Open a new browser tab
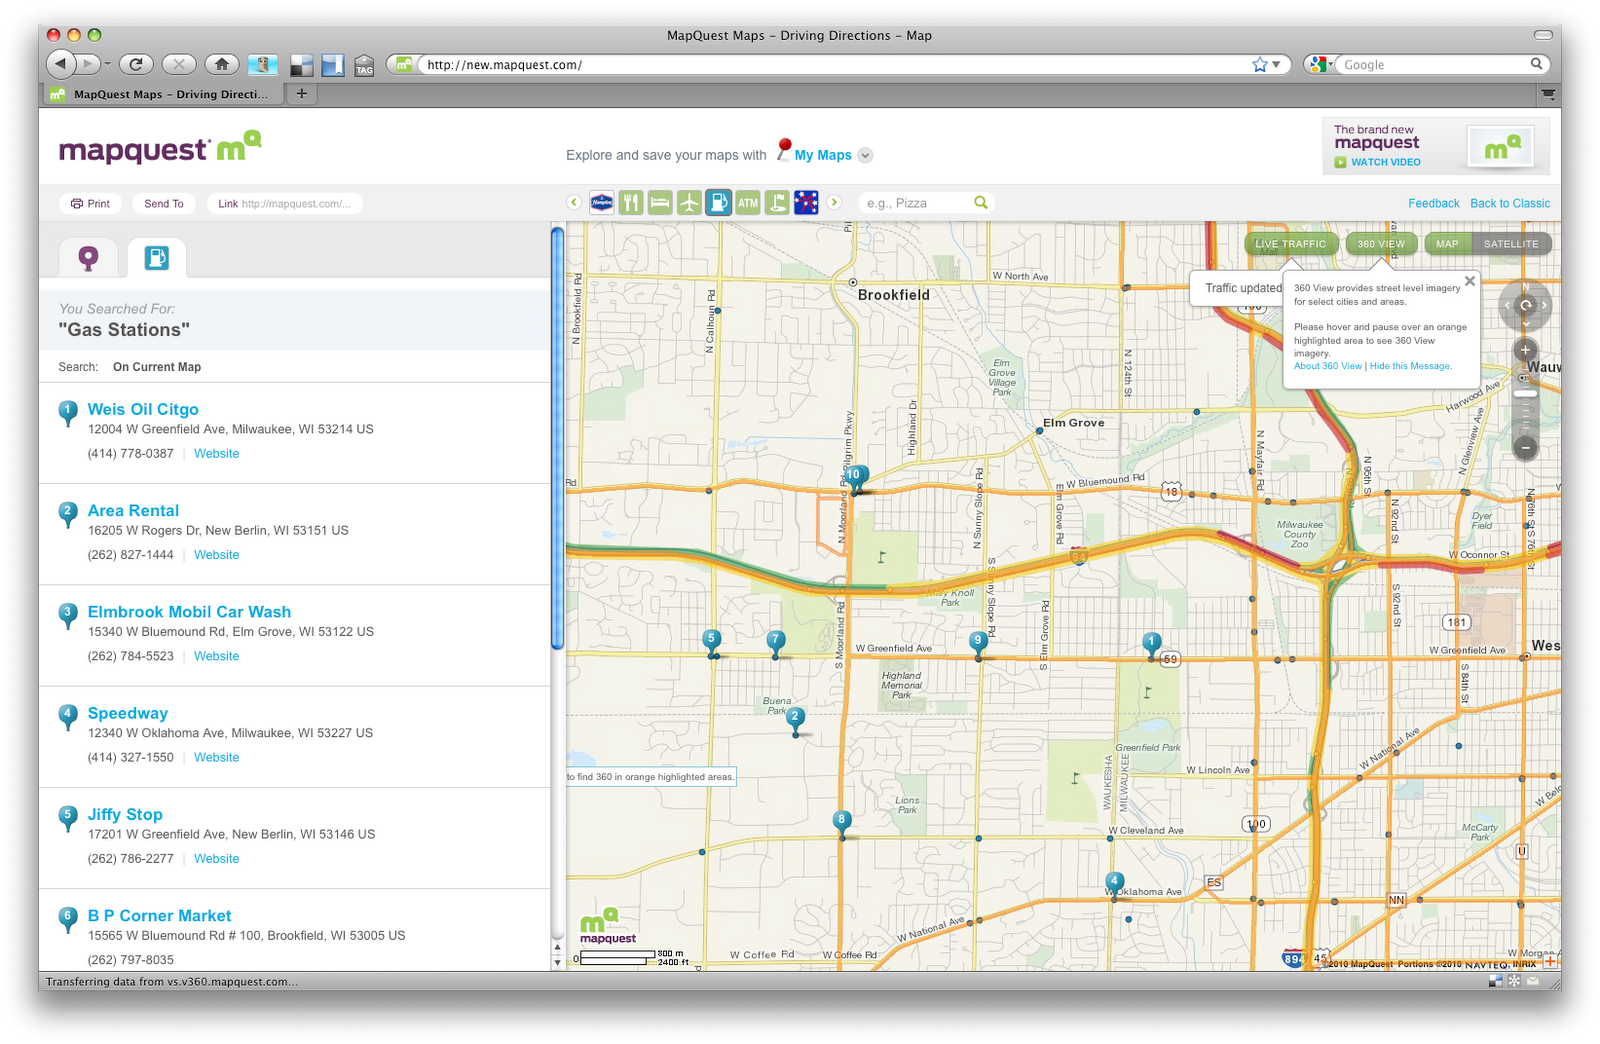This screenshot has height=1044, width=1600. coord(301,93)
